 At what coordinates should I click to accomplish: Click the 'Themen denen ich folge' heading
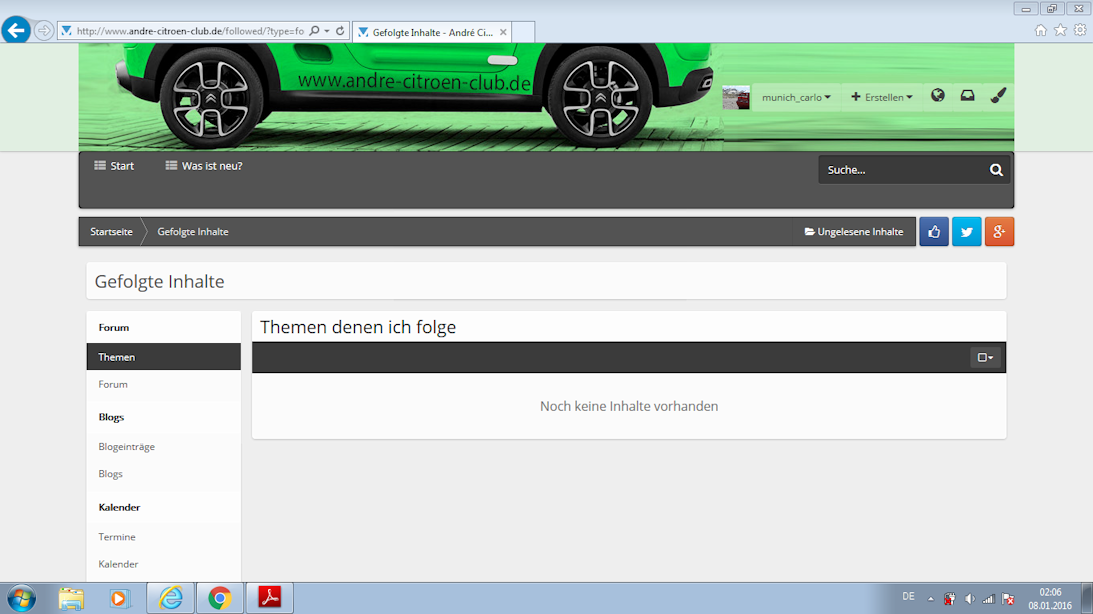coord(358,327)
